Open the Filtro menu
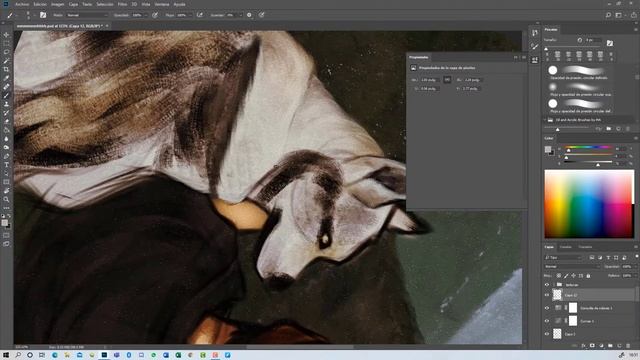This screenshot has width=640, height=360. pos(122,4)
